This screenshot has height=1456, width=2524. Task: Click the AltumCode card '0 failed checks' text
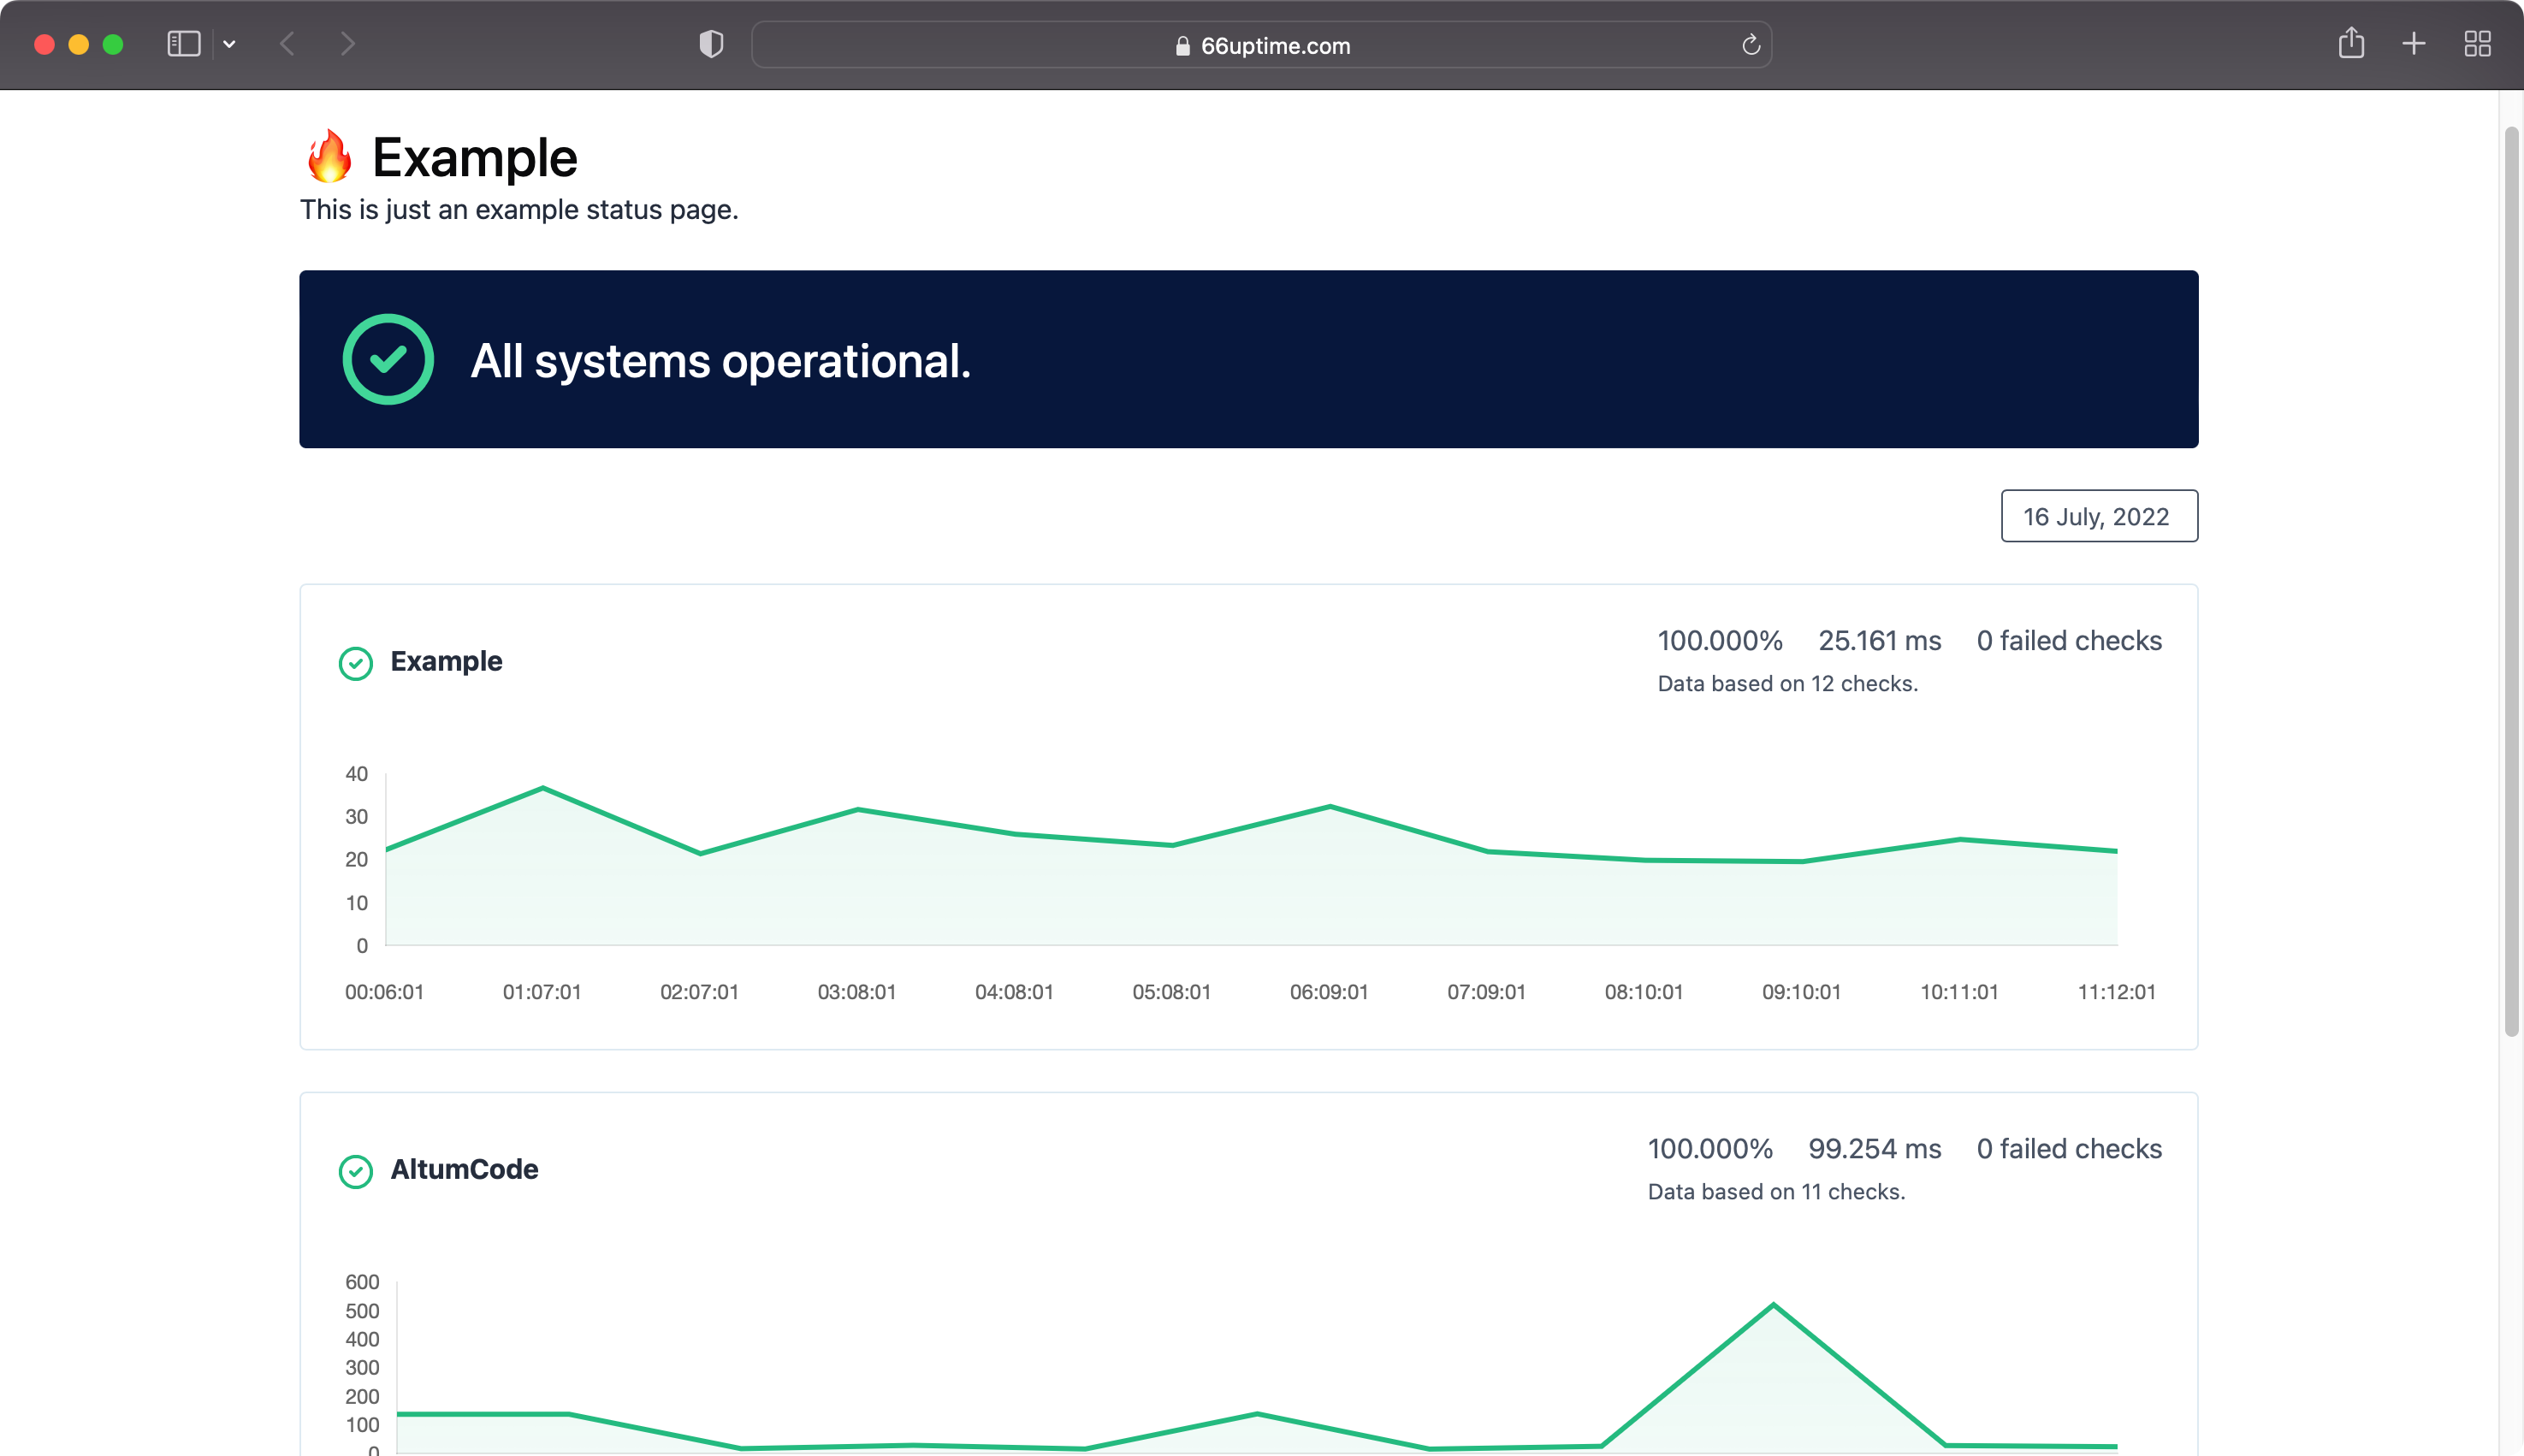(x=2069, y=1149)
